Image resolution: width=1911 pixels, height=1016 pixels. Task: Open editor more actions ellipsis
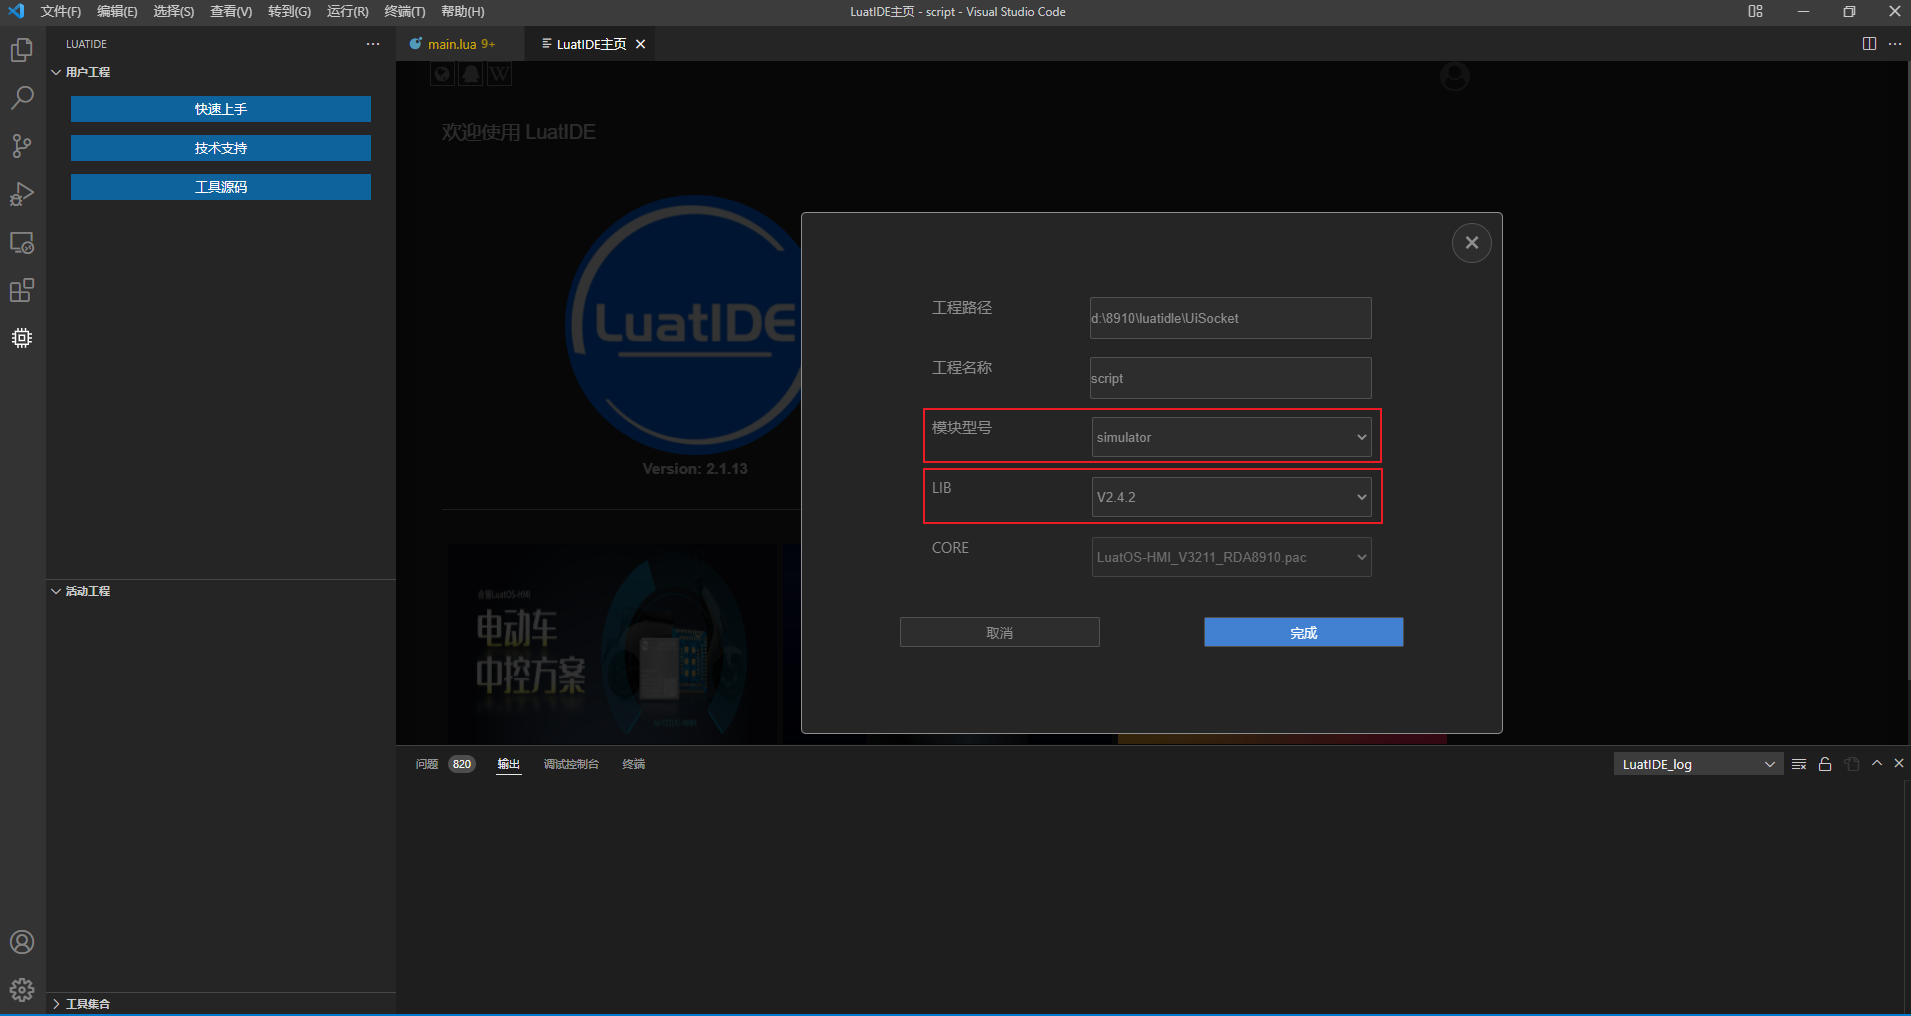(1895, 44)
